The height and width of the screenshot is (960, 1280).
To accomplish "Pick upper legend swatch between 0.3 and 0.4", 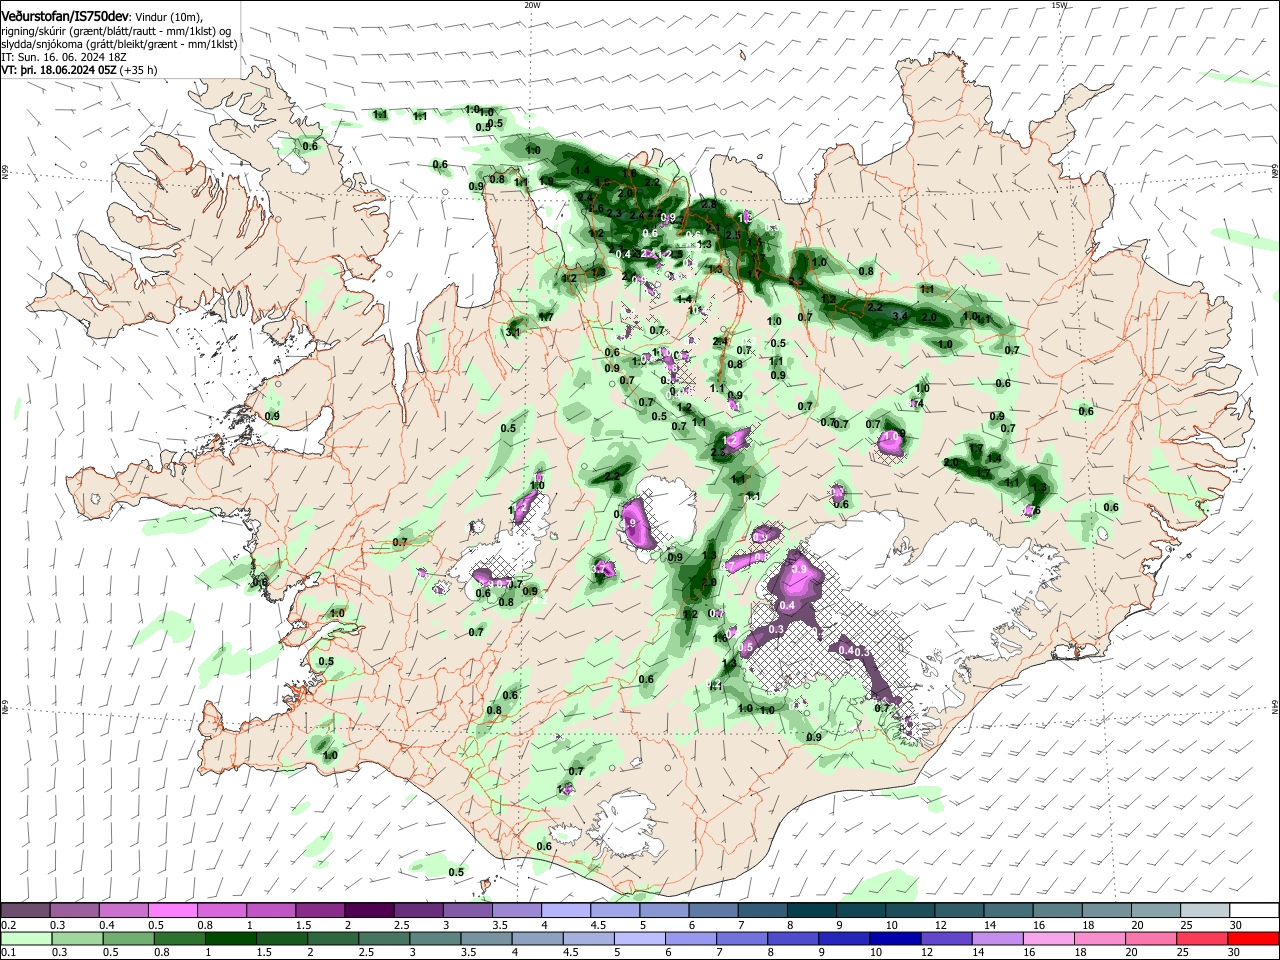I will click(74, 910).
